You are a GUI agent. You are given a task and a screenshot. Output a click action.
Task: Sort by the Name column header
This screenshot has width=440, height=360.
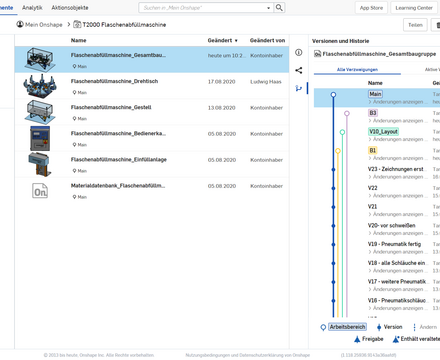click(78, 40)
